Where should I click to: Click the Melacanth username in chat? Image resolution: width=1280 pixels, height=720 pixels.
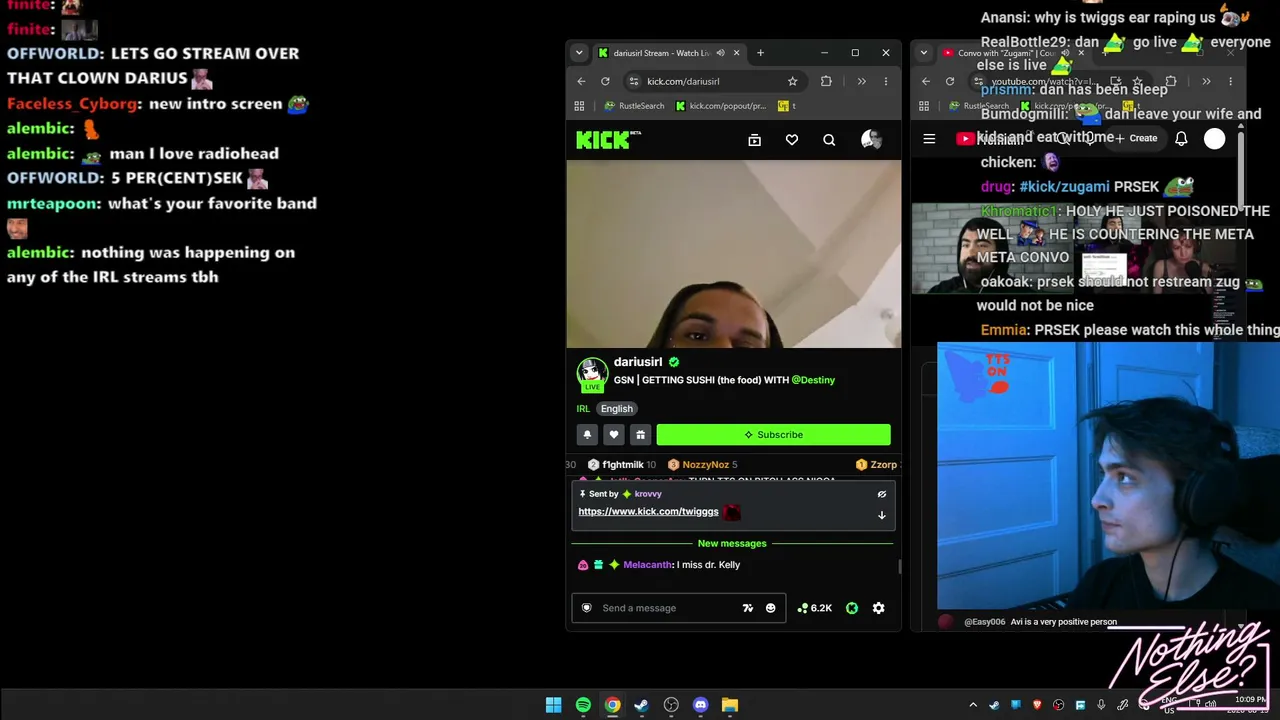pyautogui.click(x=648, y=565)
